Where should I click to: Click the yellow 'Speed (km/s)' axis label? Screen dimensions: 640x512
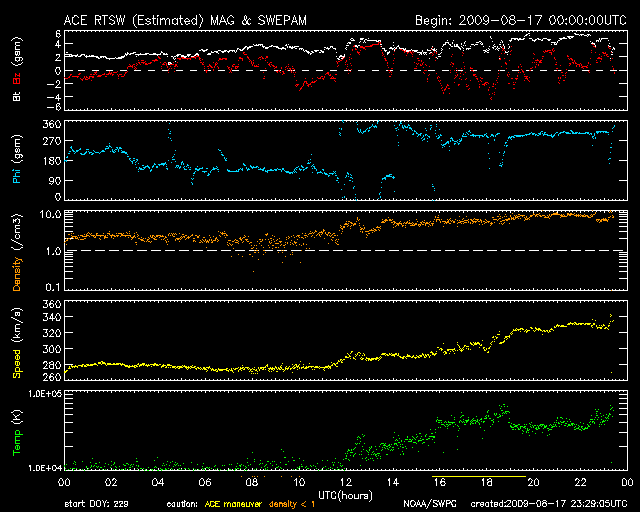17,343
